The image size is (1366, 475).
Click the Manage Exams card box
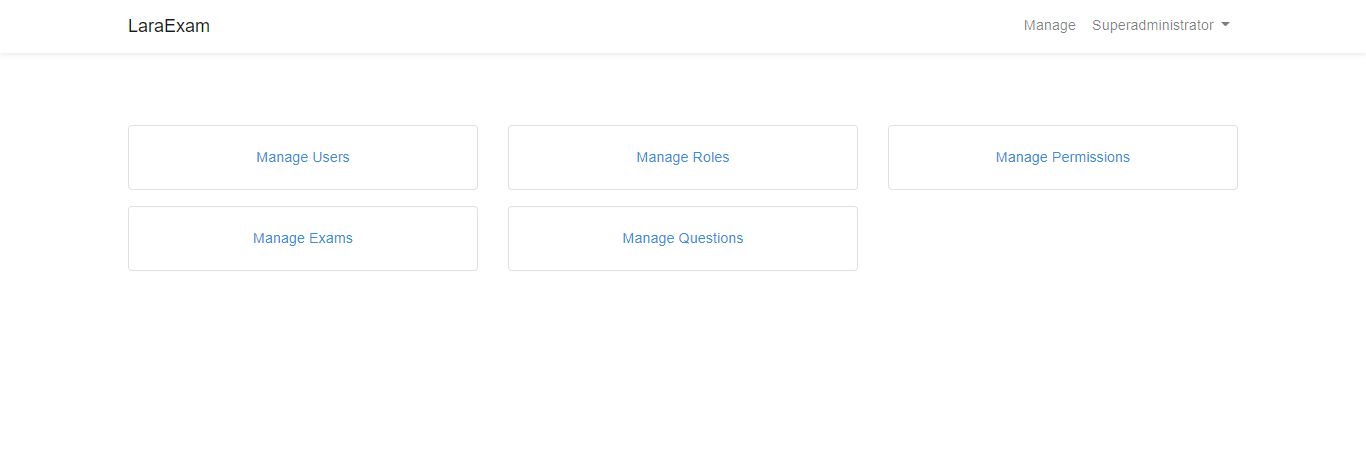click(x=303, y=238)
